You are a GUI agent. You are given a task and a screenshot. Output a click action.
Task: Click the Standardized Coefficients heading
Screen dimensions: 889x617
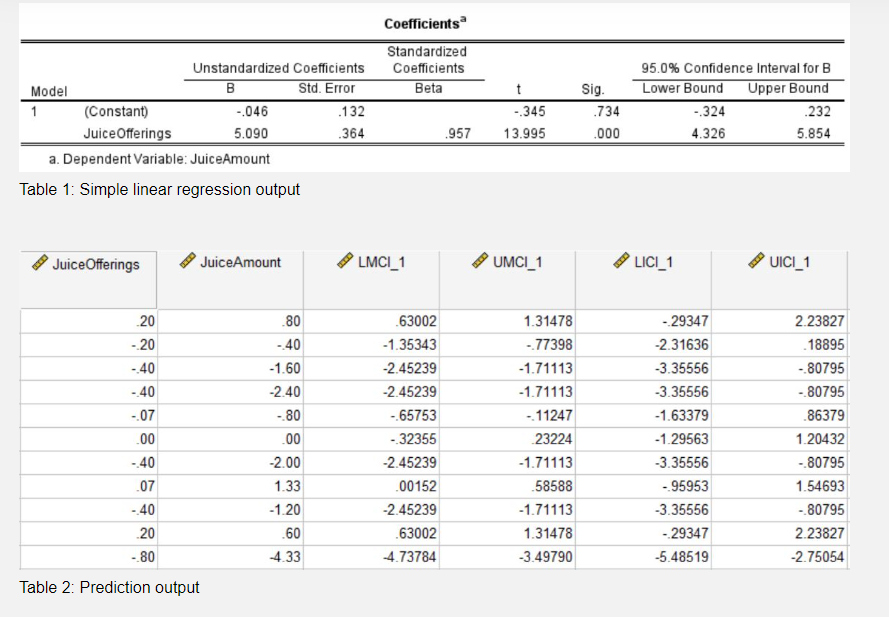coord(427,60)
